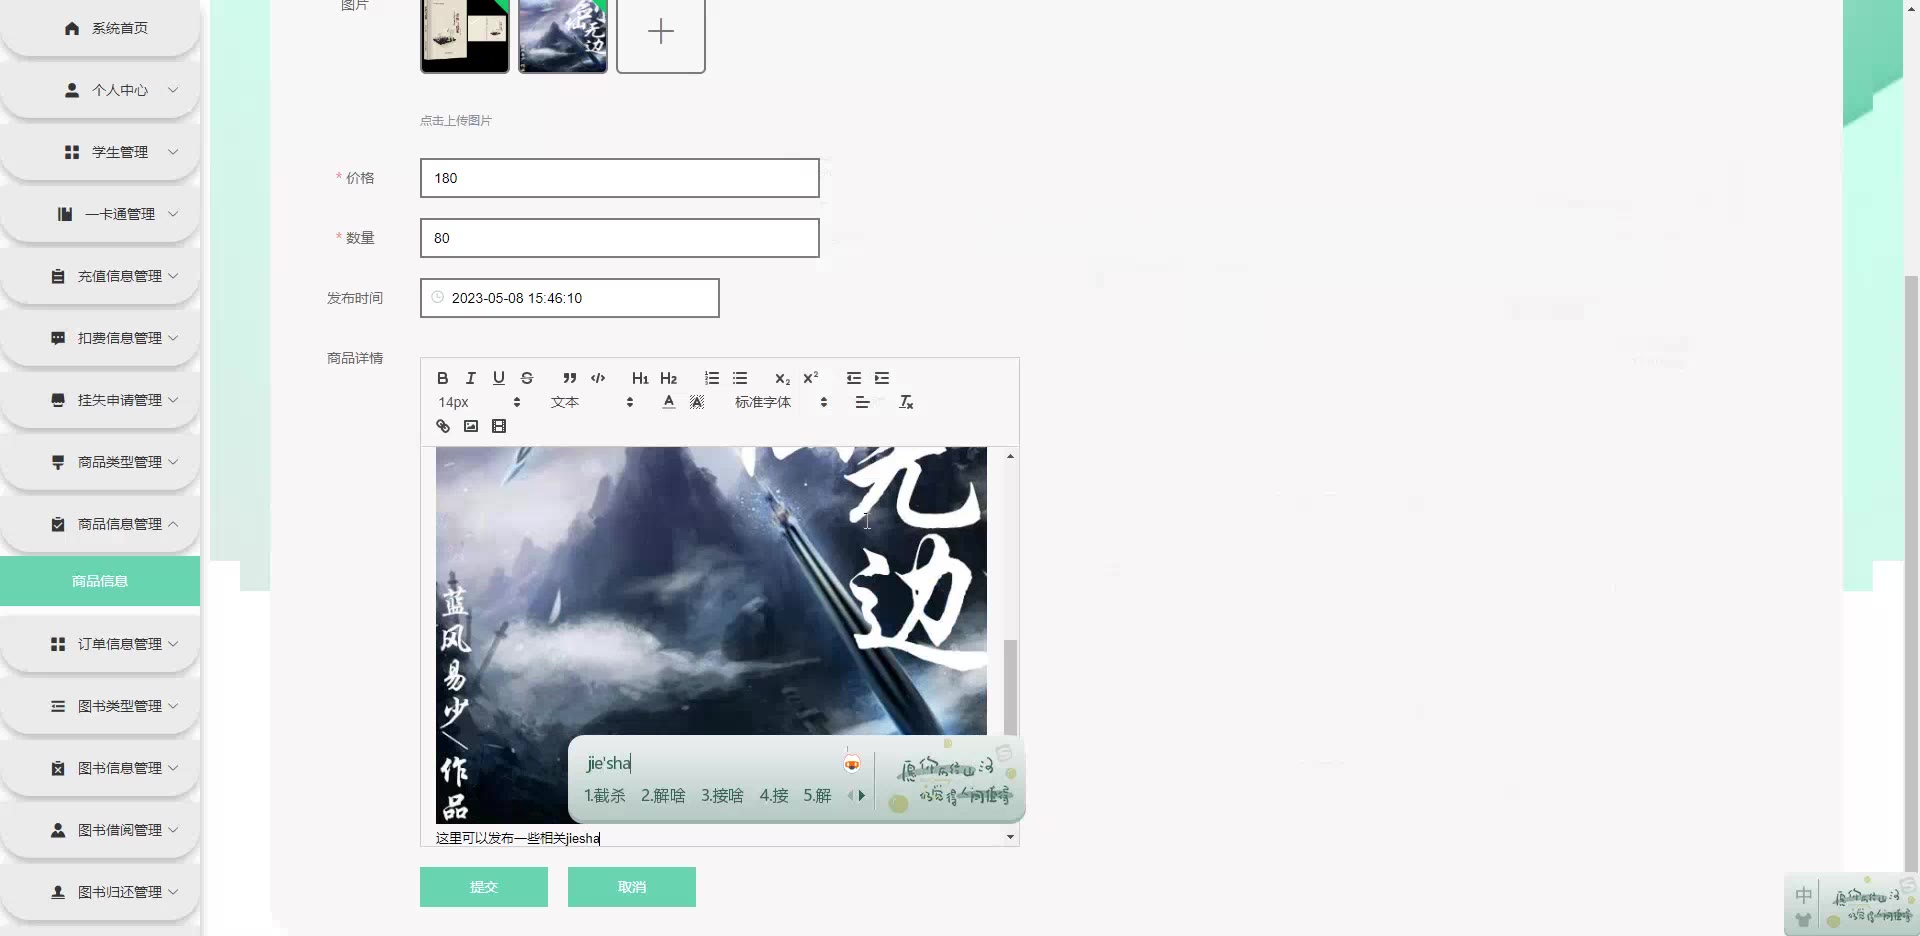Expand the 图书借阅管理 menu

[100, 830]
